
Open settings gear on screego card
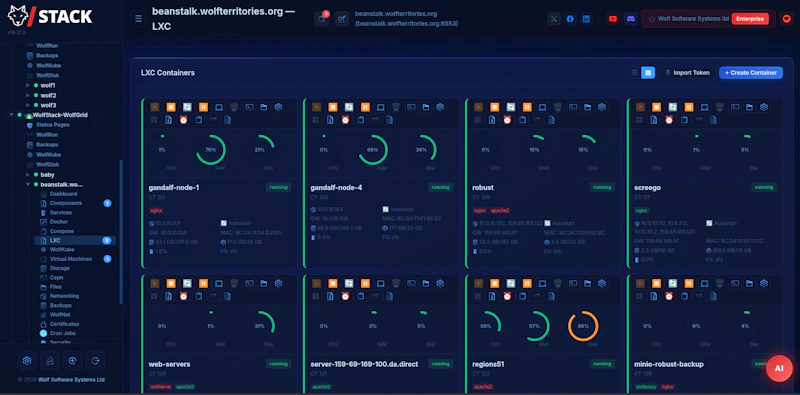(x=764, y=107)
